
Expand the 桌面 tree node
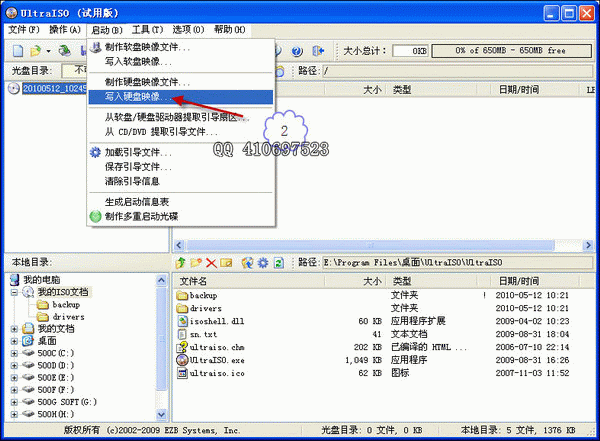(x=14, y=341)
